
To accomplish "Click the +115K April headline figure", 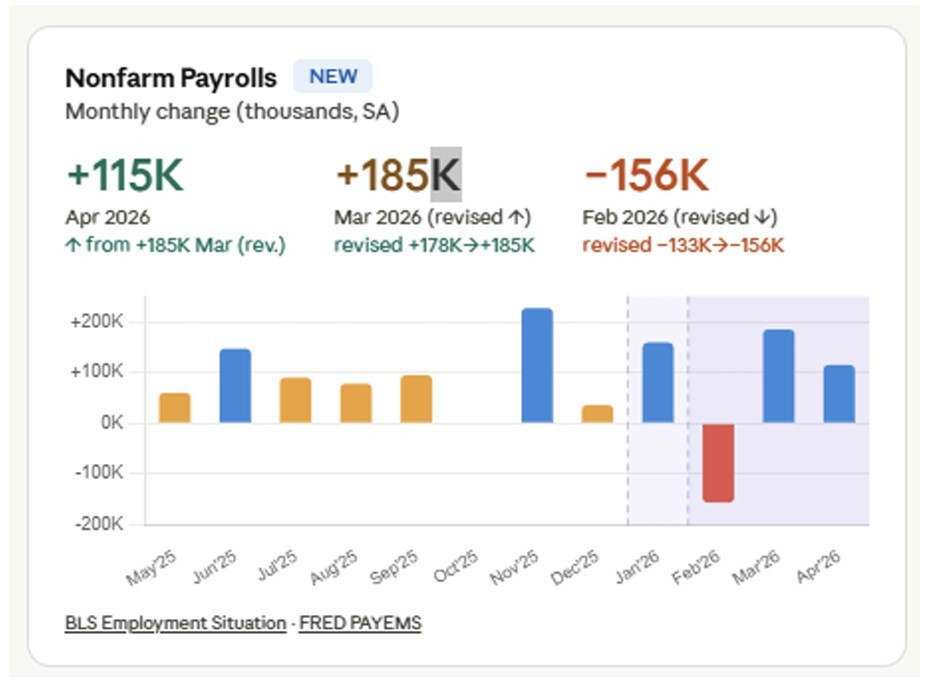I will coord(125,175).
